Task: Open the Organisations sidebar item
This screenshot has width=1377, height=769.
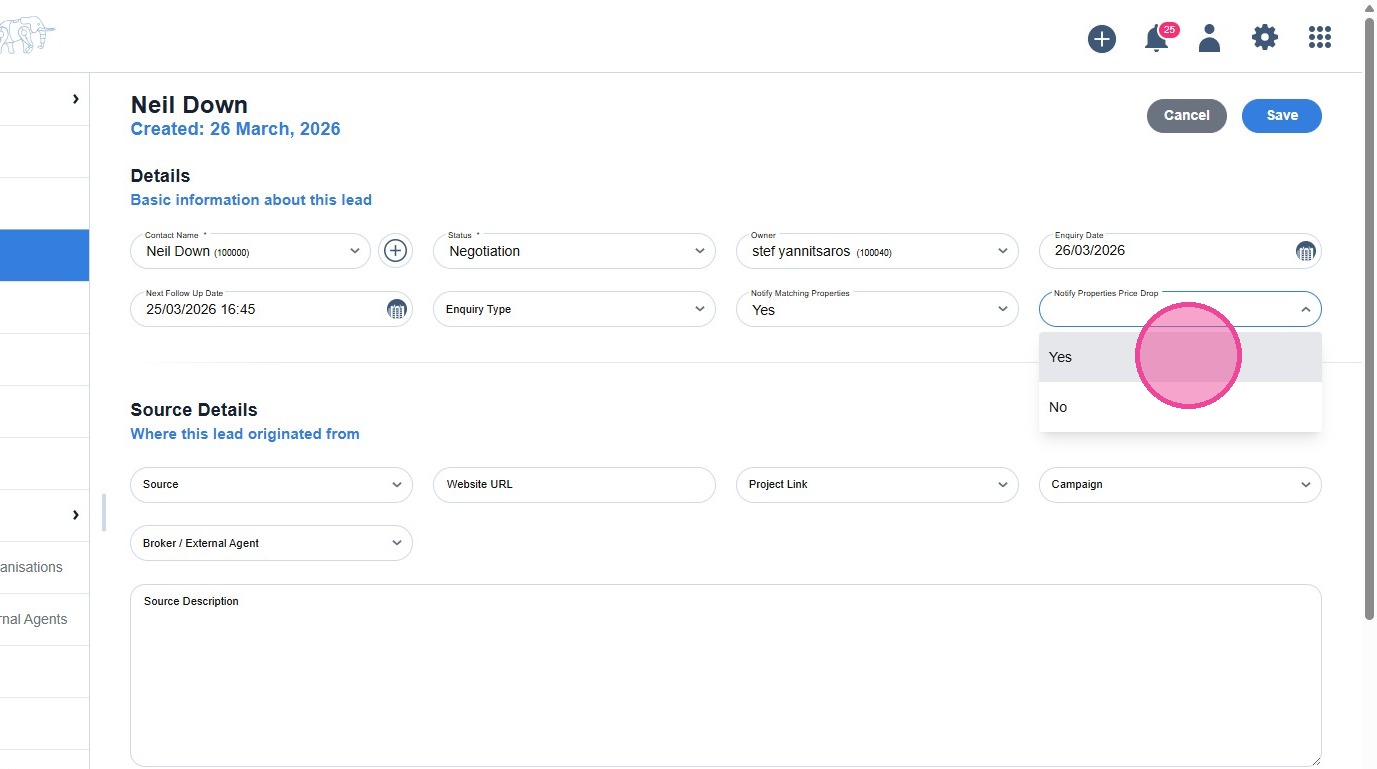Action: 44,567
